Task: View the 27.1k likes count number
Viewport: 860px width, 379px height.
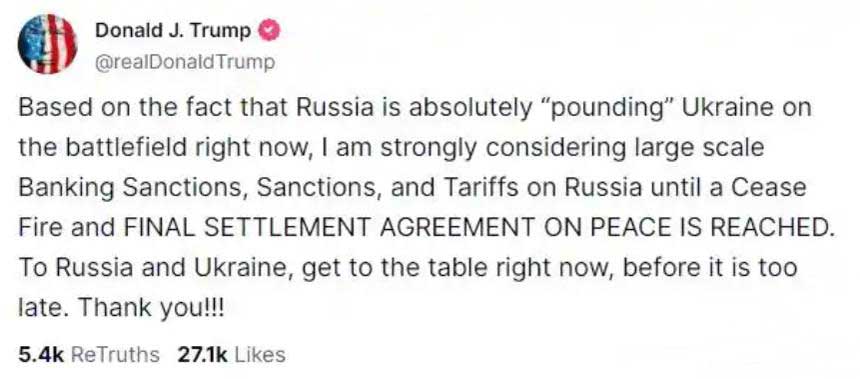Action: [x=202, y=354]
